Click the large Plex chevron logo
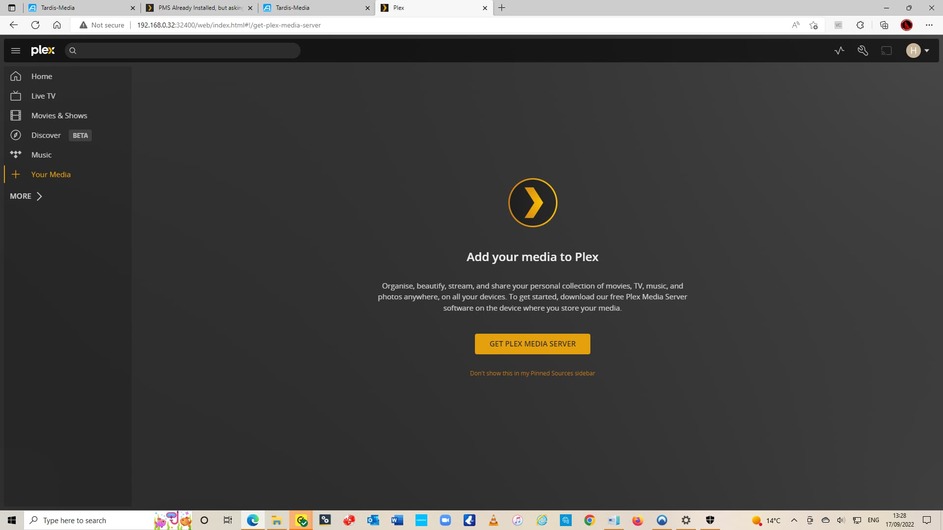This screenshot has width=943, height=530. click(532, 203)
